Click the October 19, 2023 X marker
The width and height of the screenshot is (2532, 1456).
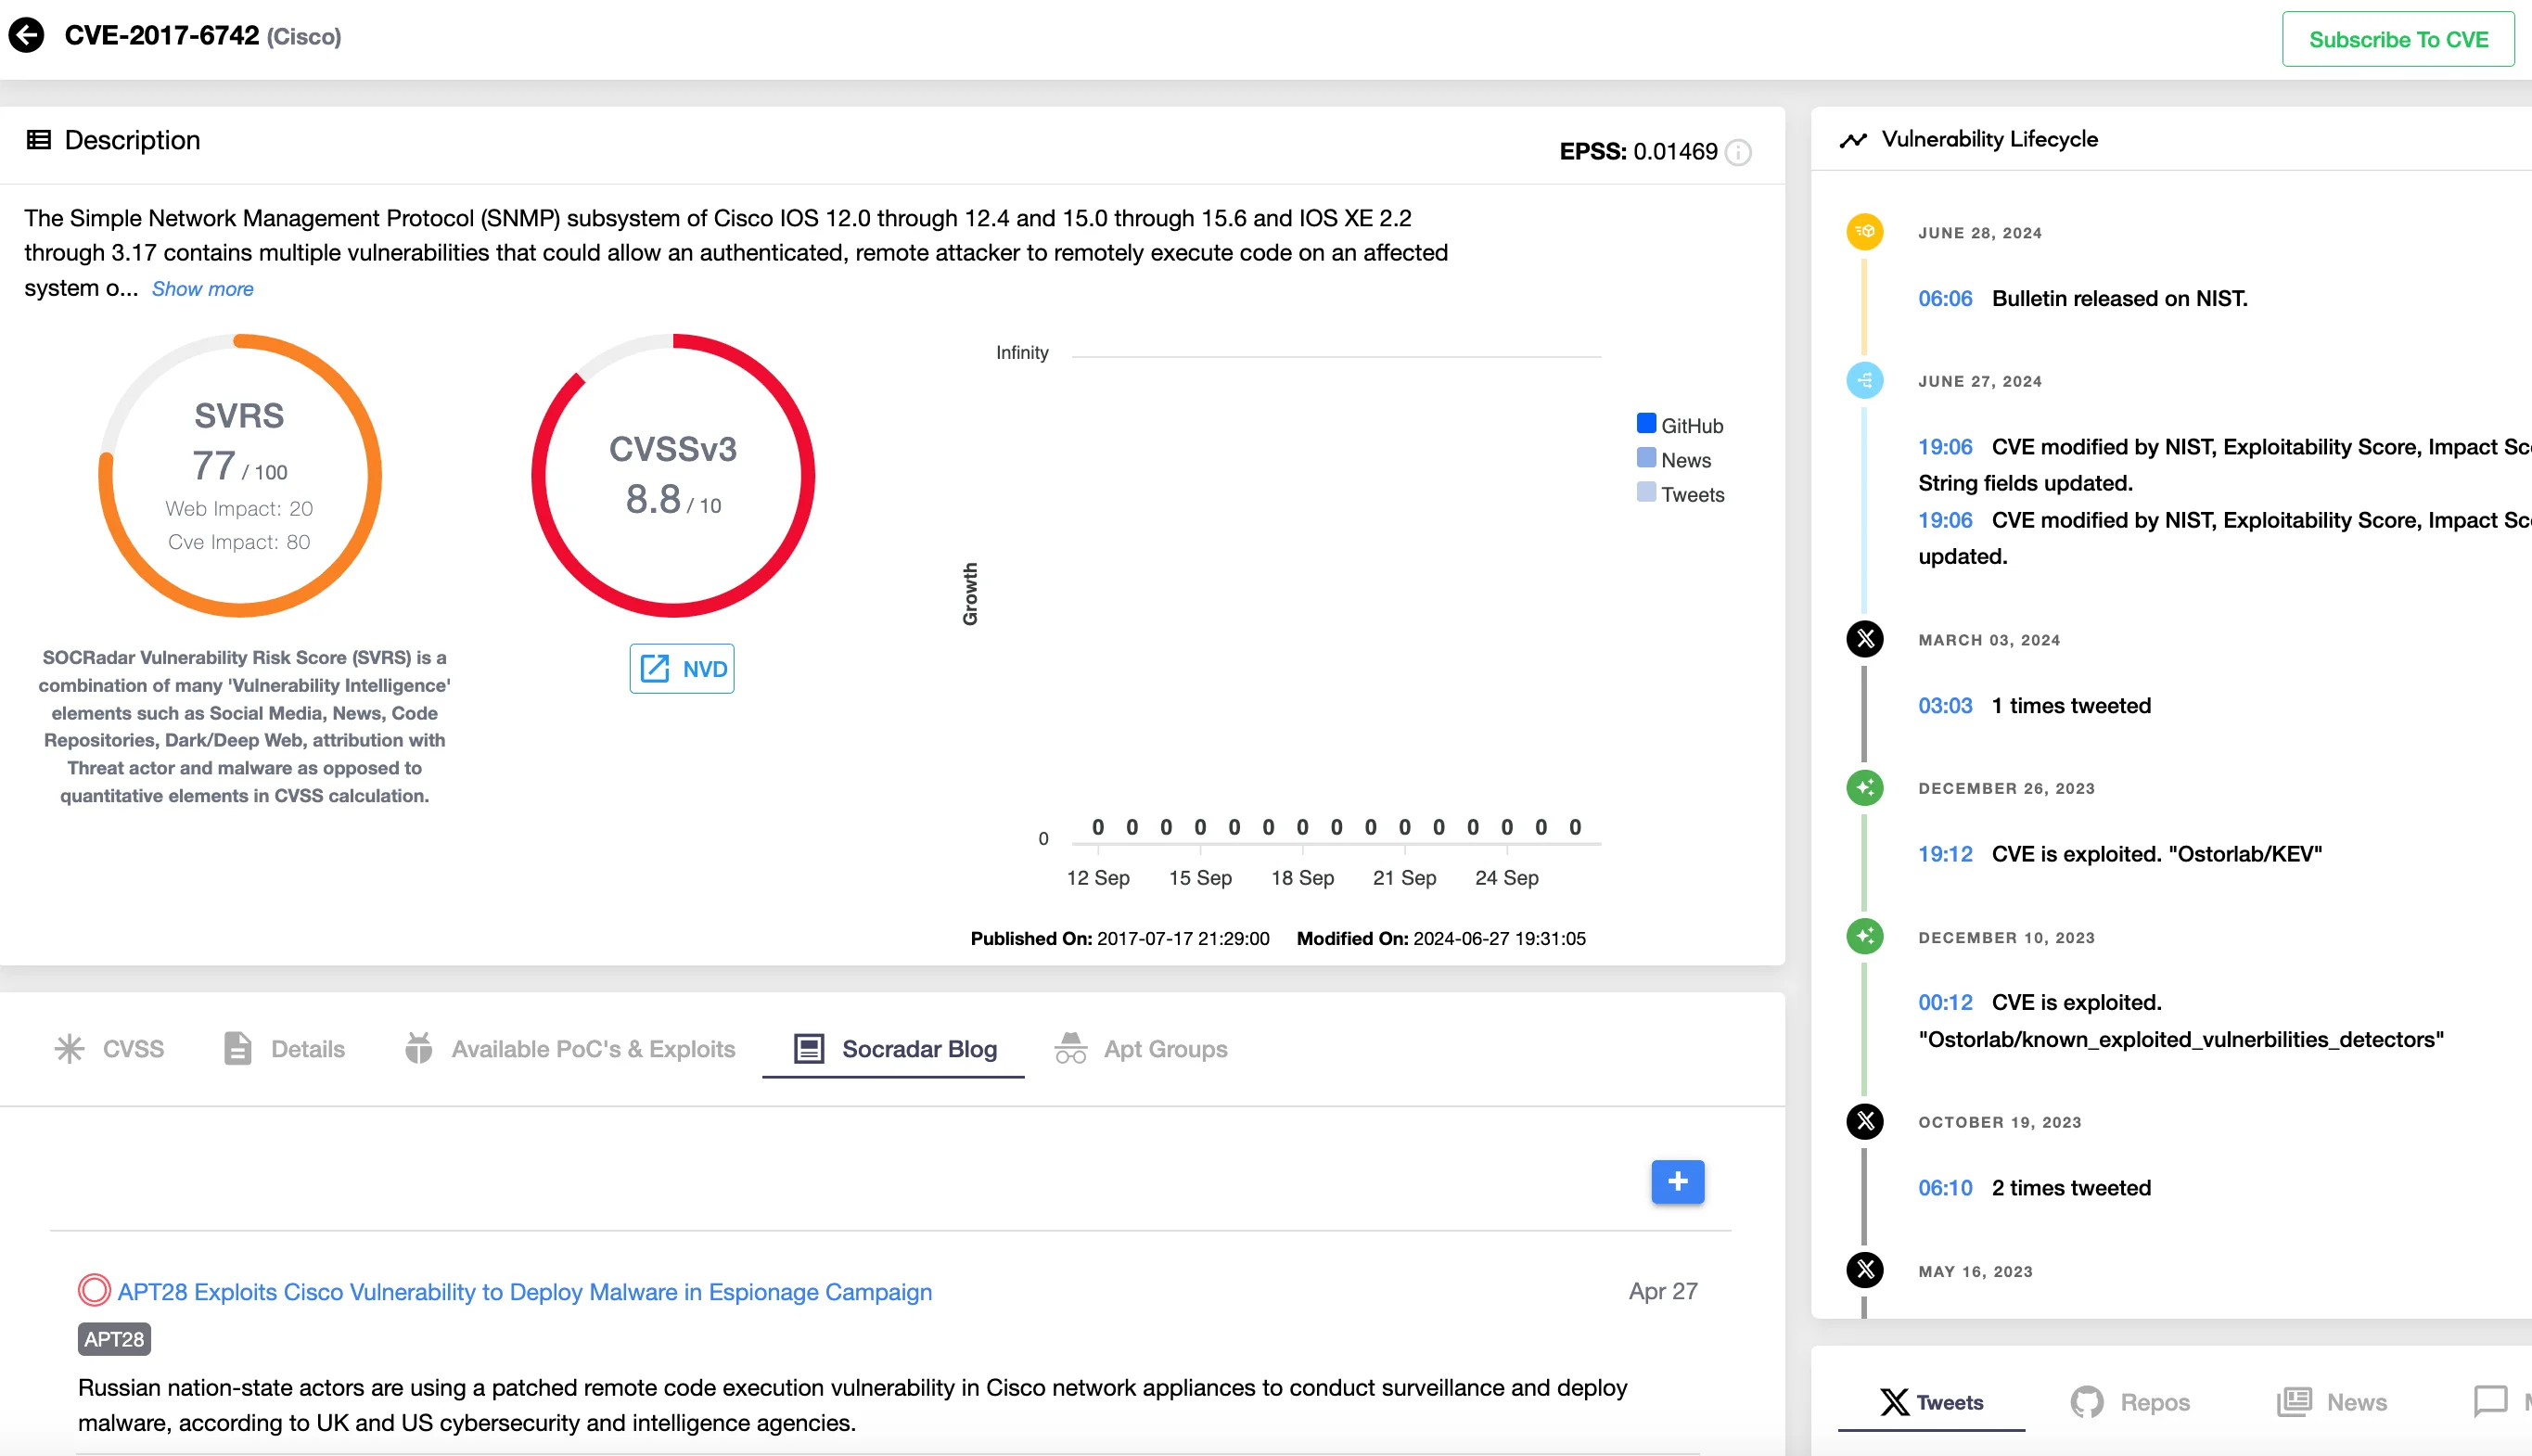pyautogui.click(x=1865, y=1122)
